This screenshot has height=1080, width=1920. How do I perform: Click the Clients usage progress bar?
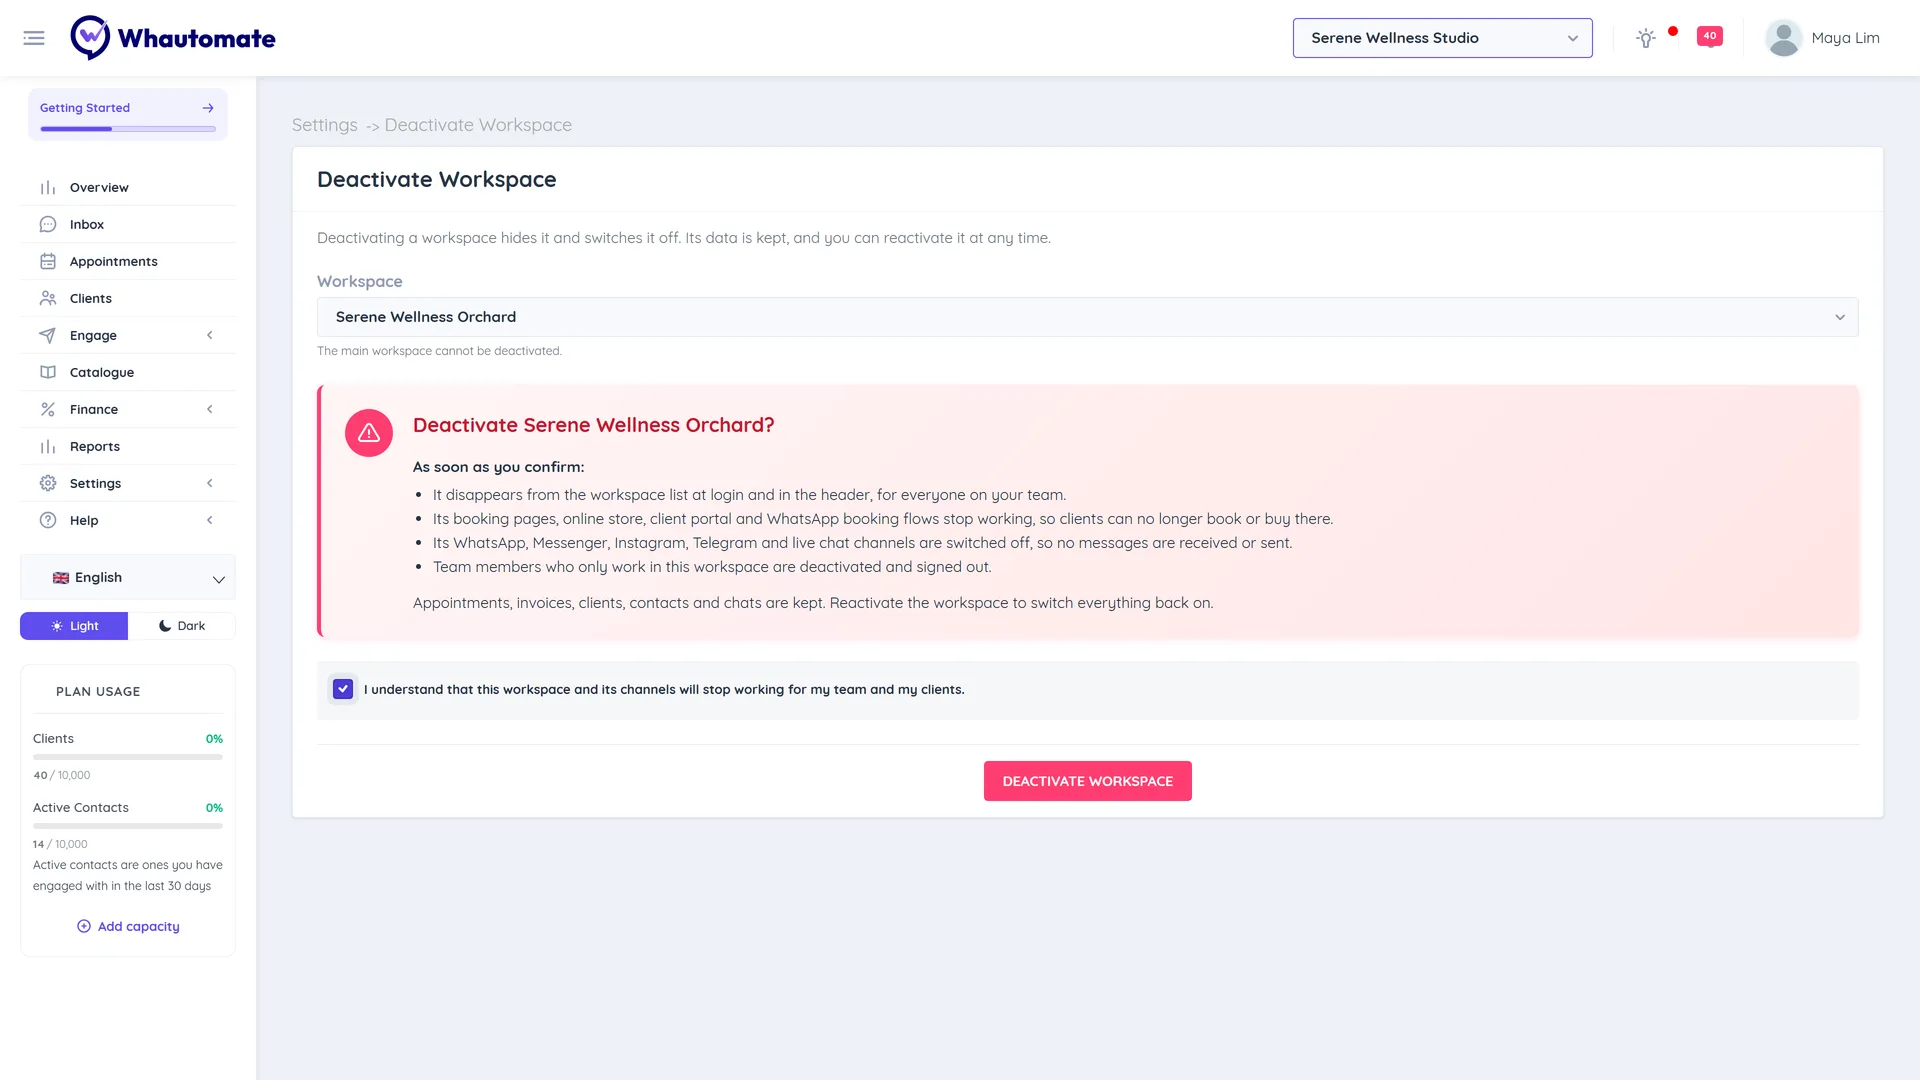[128, 757]
